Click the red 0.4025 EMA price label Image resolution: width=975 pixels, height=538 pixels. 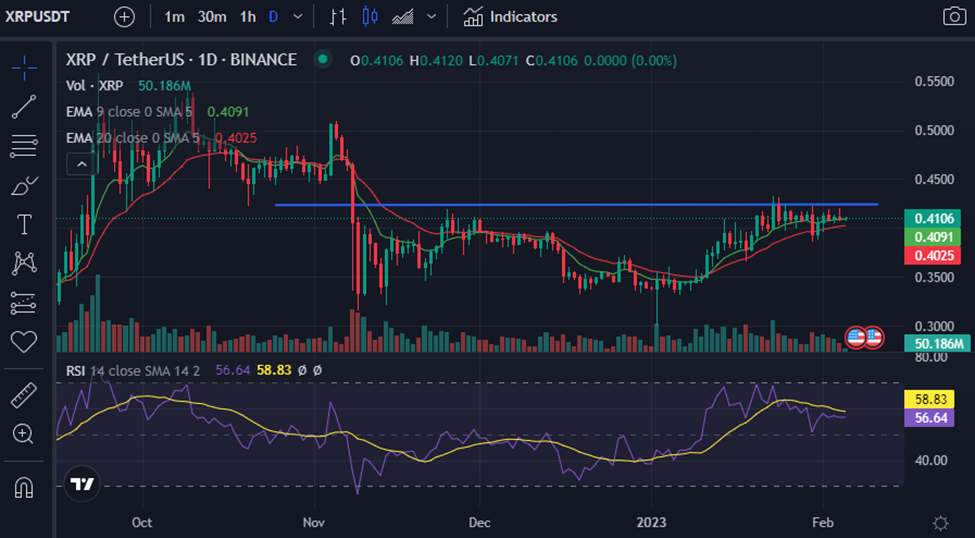(932, 255)
